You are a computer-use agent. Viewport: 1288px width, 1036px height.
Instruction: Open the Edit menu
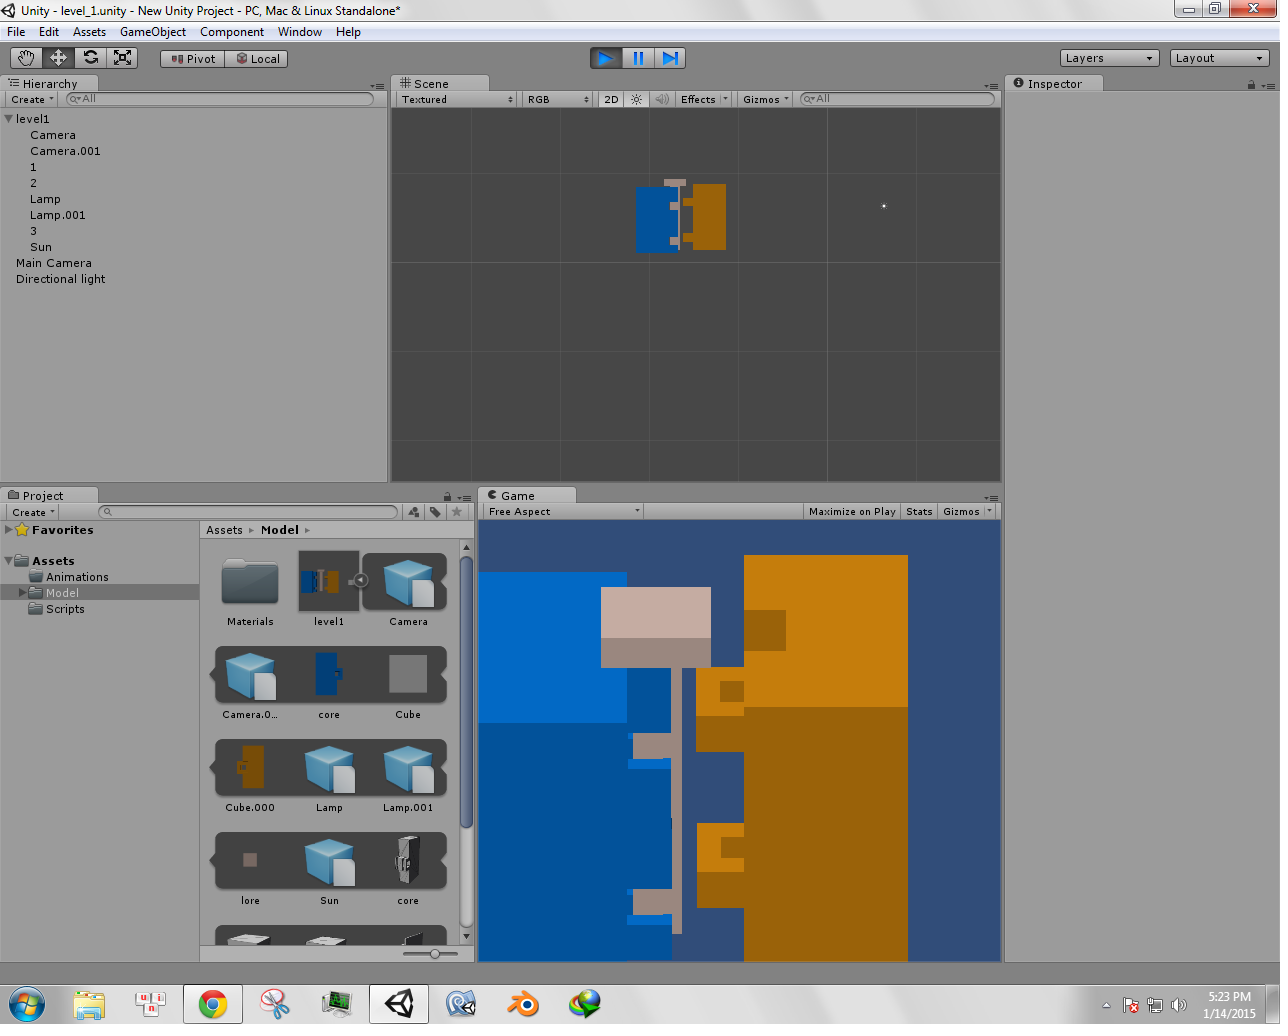pyautogui.click(x=49, y=32)
